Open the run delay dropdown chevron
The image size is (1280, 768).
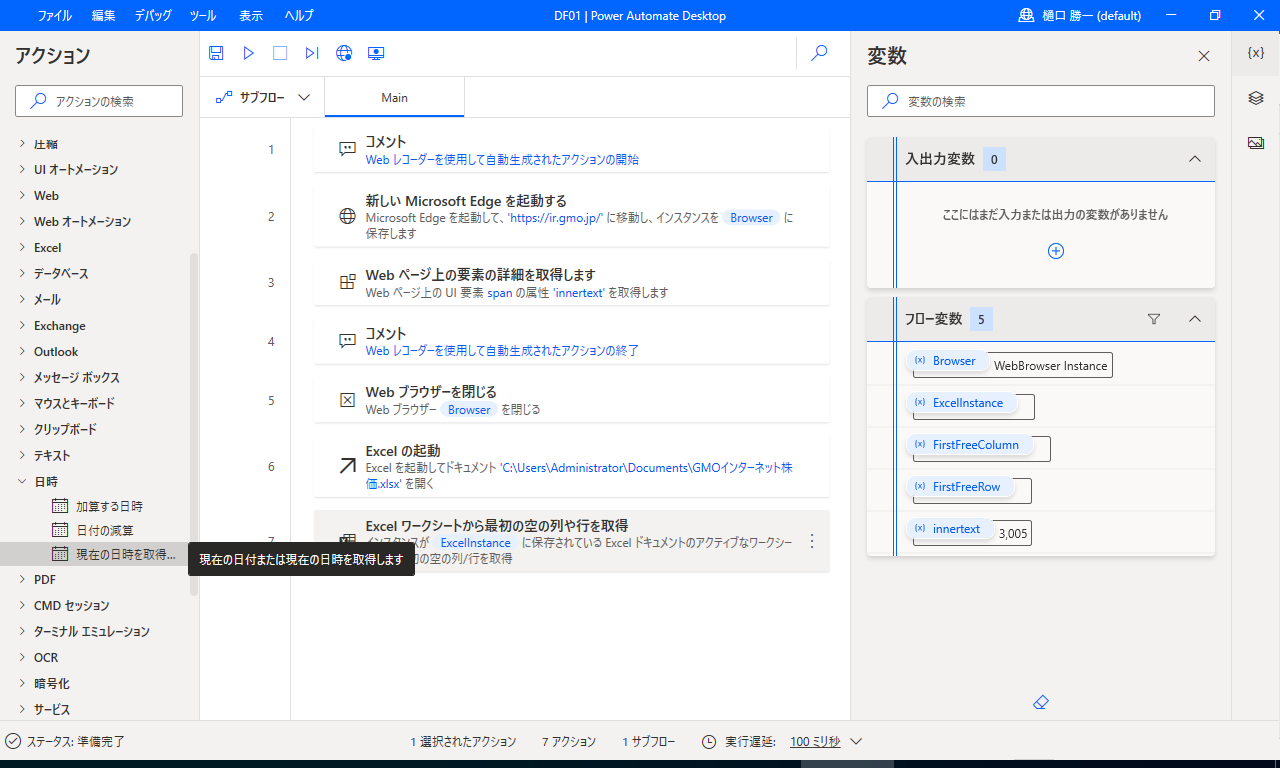tap(856, 742)
